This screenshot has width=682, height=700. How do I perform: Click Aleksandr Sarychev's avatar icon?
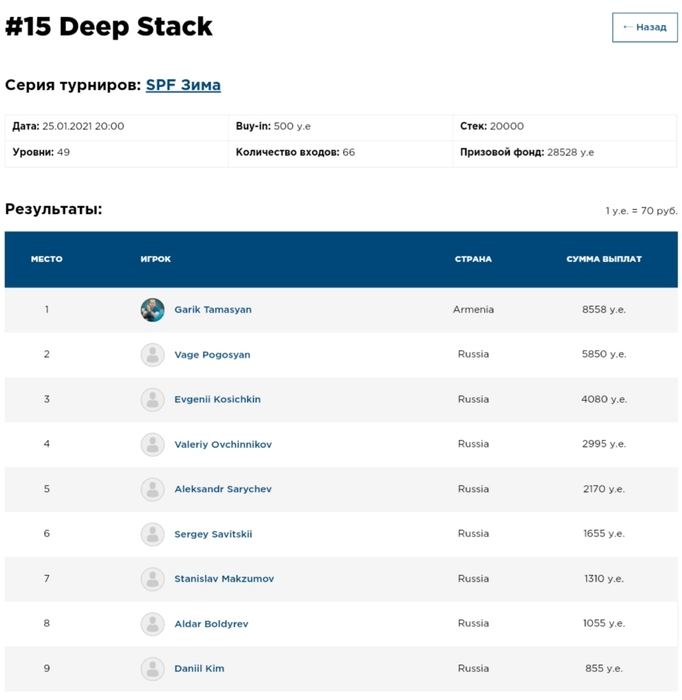click(x=152, y=489)
